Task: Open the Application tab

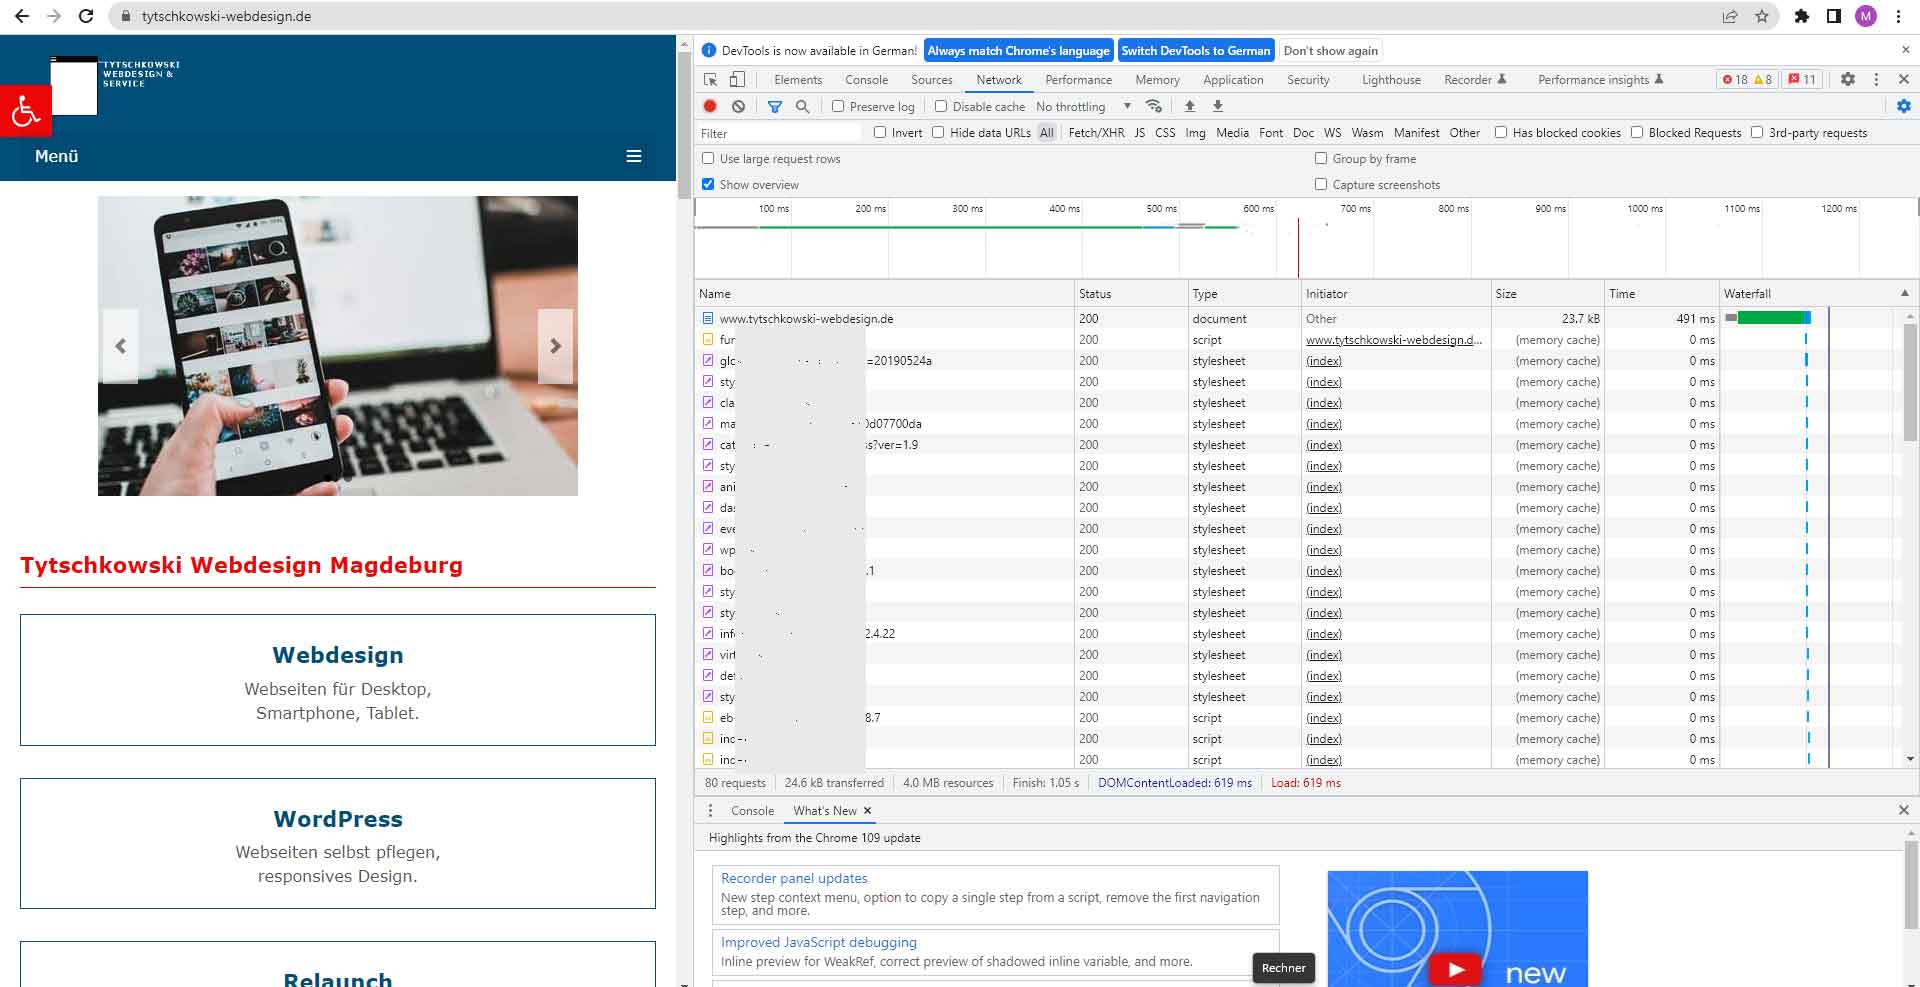Action: [1233, 80]
